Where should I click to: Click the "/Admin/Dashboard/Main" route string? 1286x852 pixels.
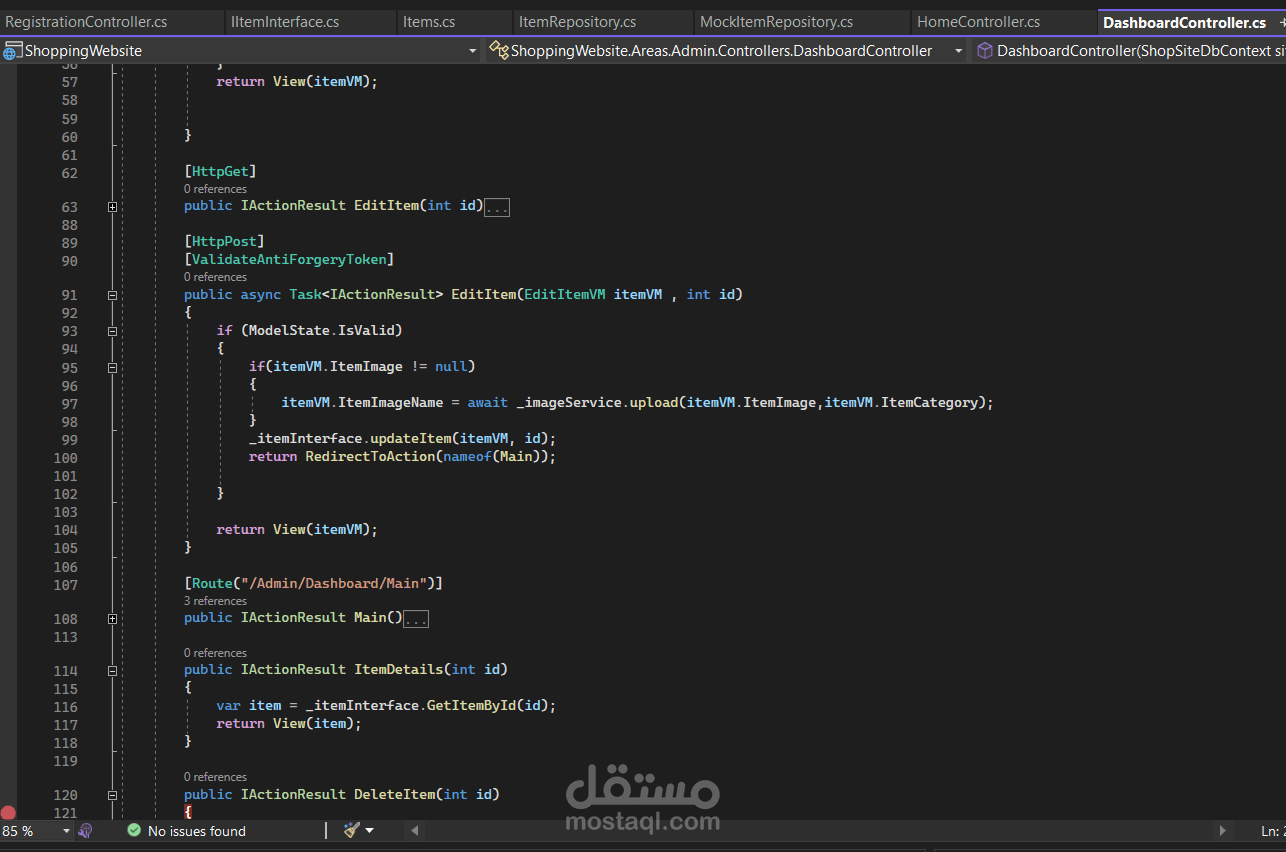(334, 583)
